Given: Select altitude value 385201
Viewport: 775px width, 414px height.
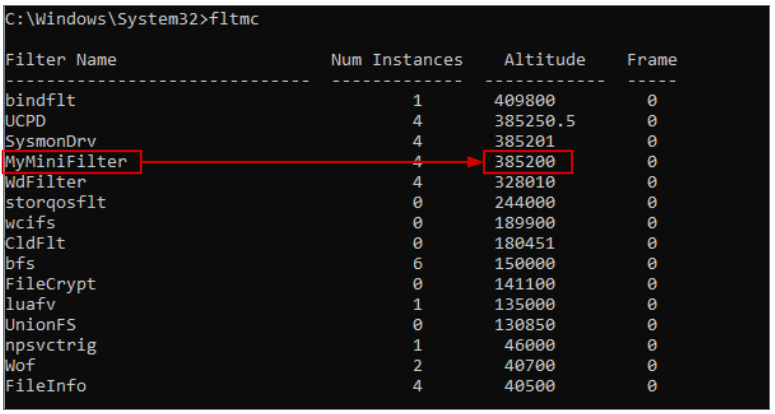Looking at the screenshot, I should point(525,141).
